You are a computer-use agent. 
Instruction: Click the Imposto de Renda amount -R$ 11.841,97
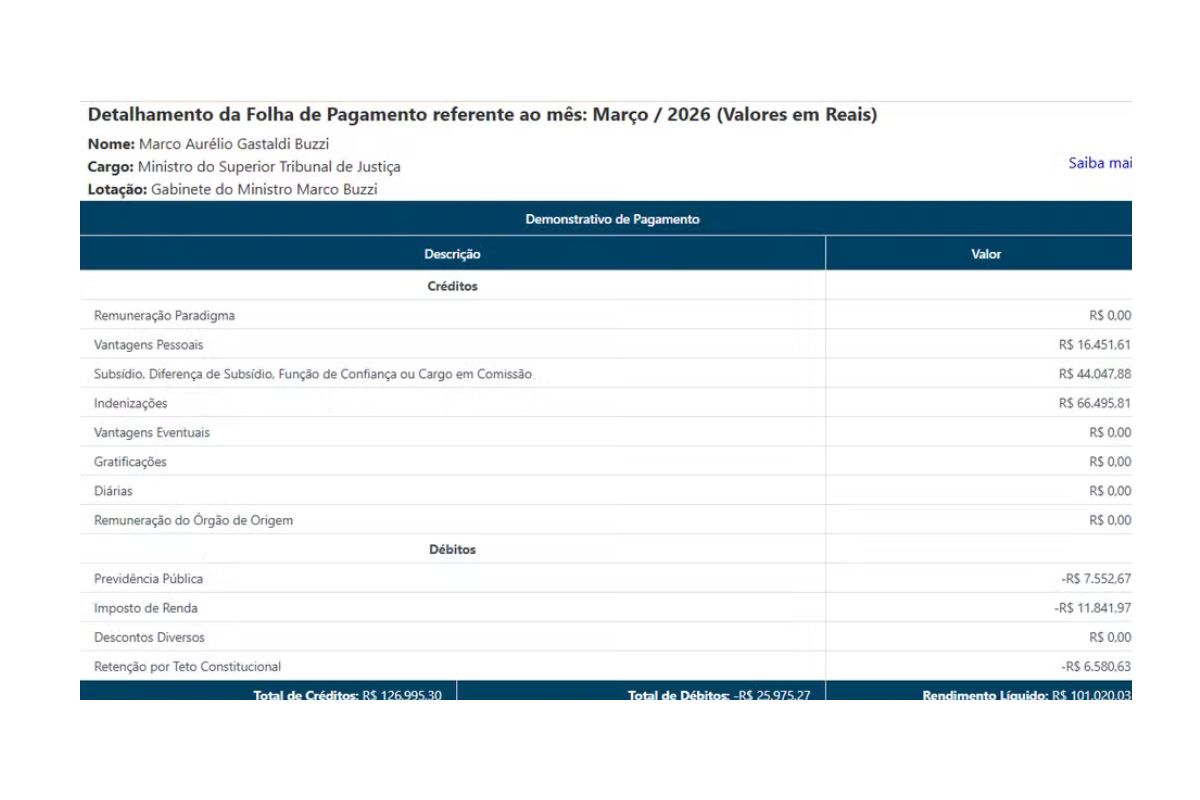click(x=1093, y=608)
